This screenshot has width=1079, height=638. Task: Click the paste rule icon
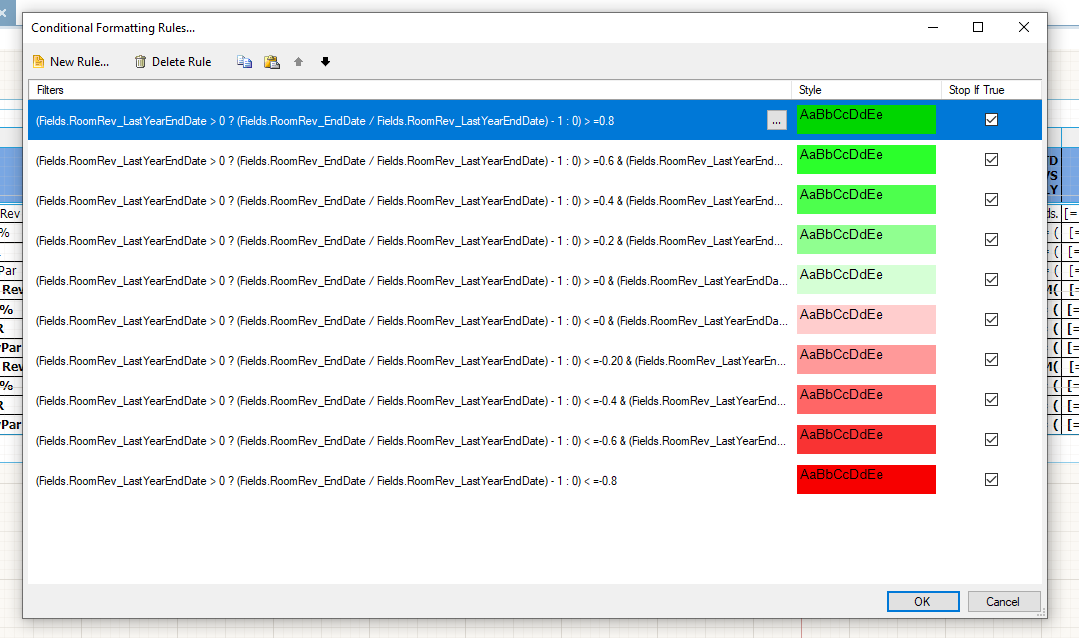point(272,62)
